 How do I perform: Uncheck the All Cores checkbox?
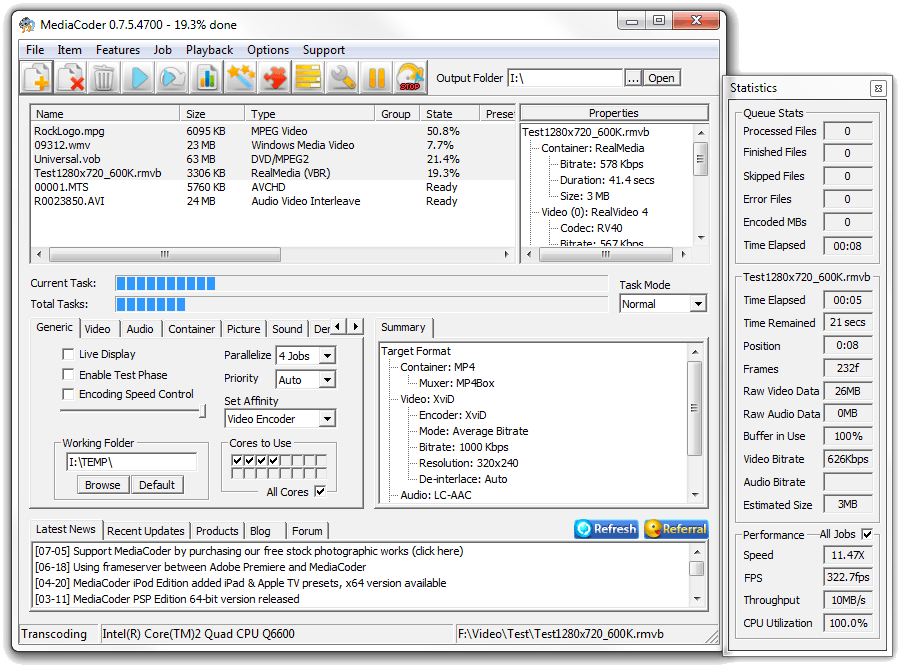coord(320,491)
